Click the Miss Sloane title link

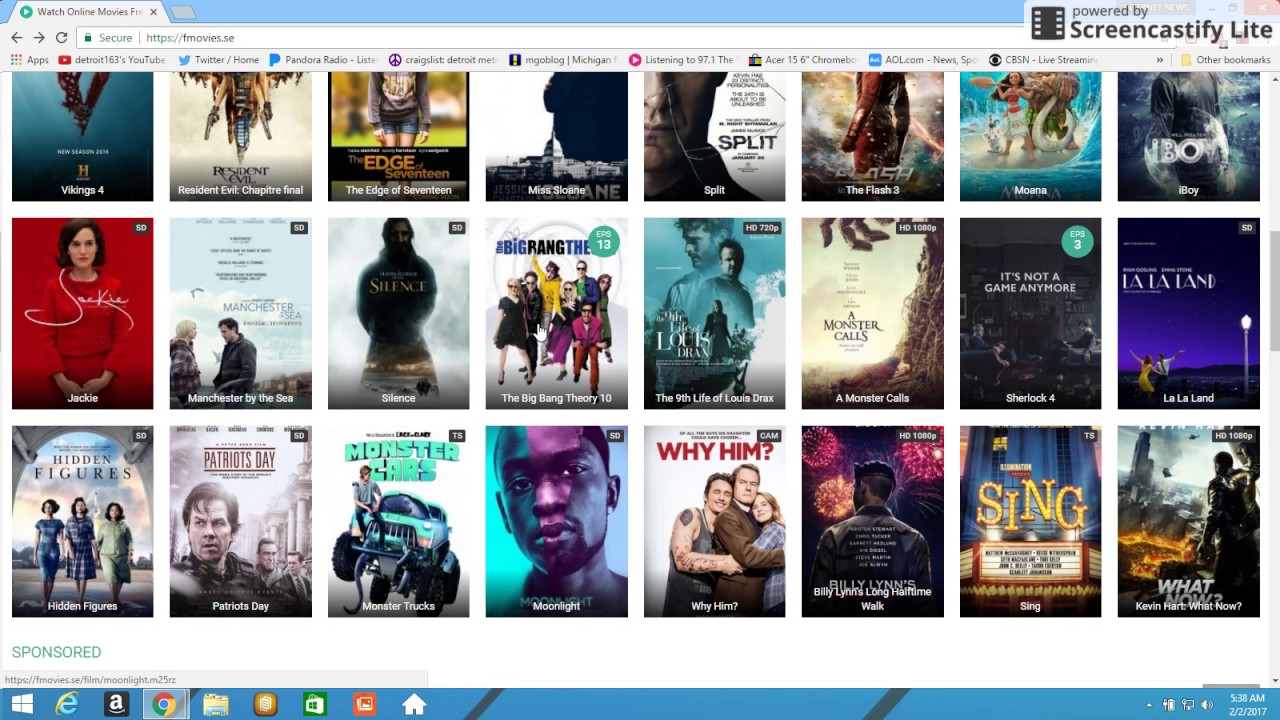pyautogui.click(x=557, y=190)
